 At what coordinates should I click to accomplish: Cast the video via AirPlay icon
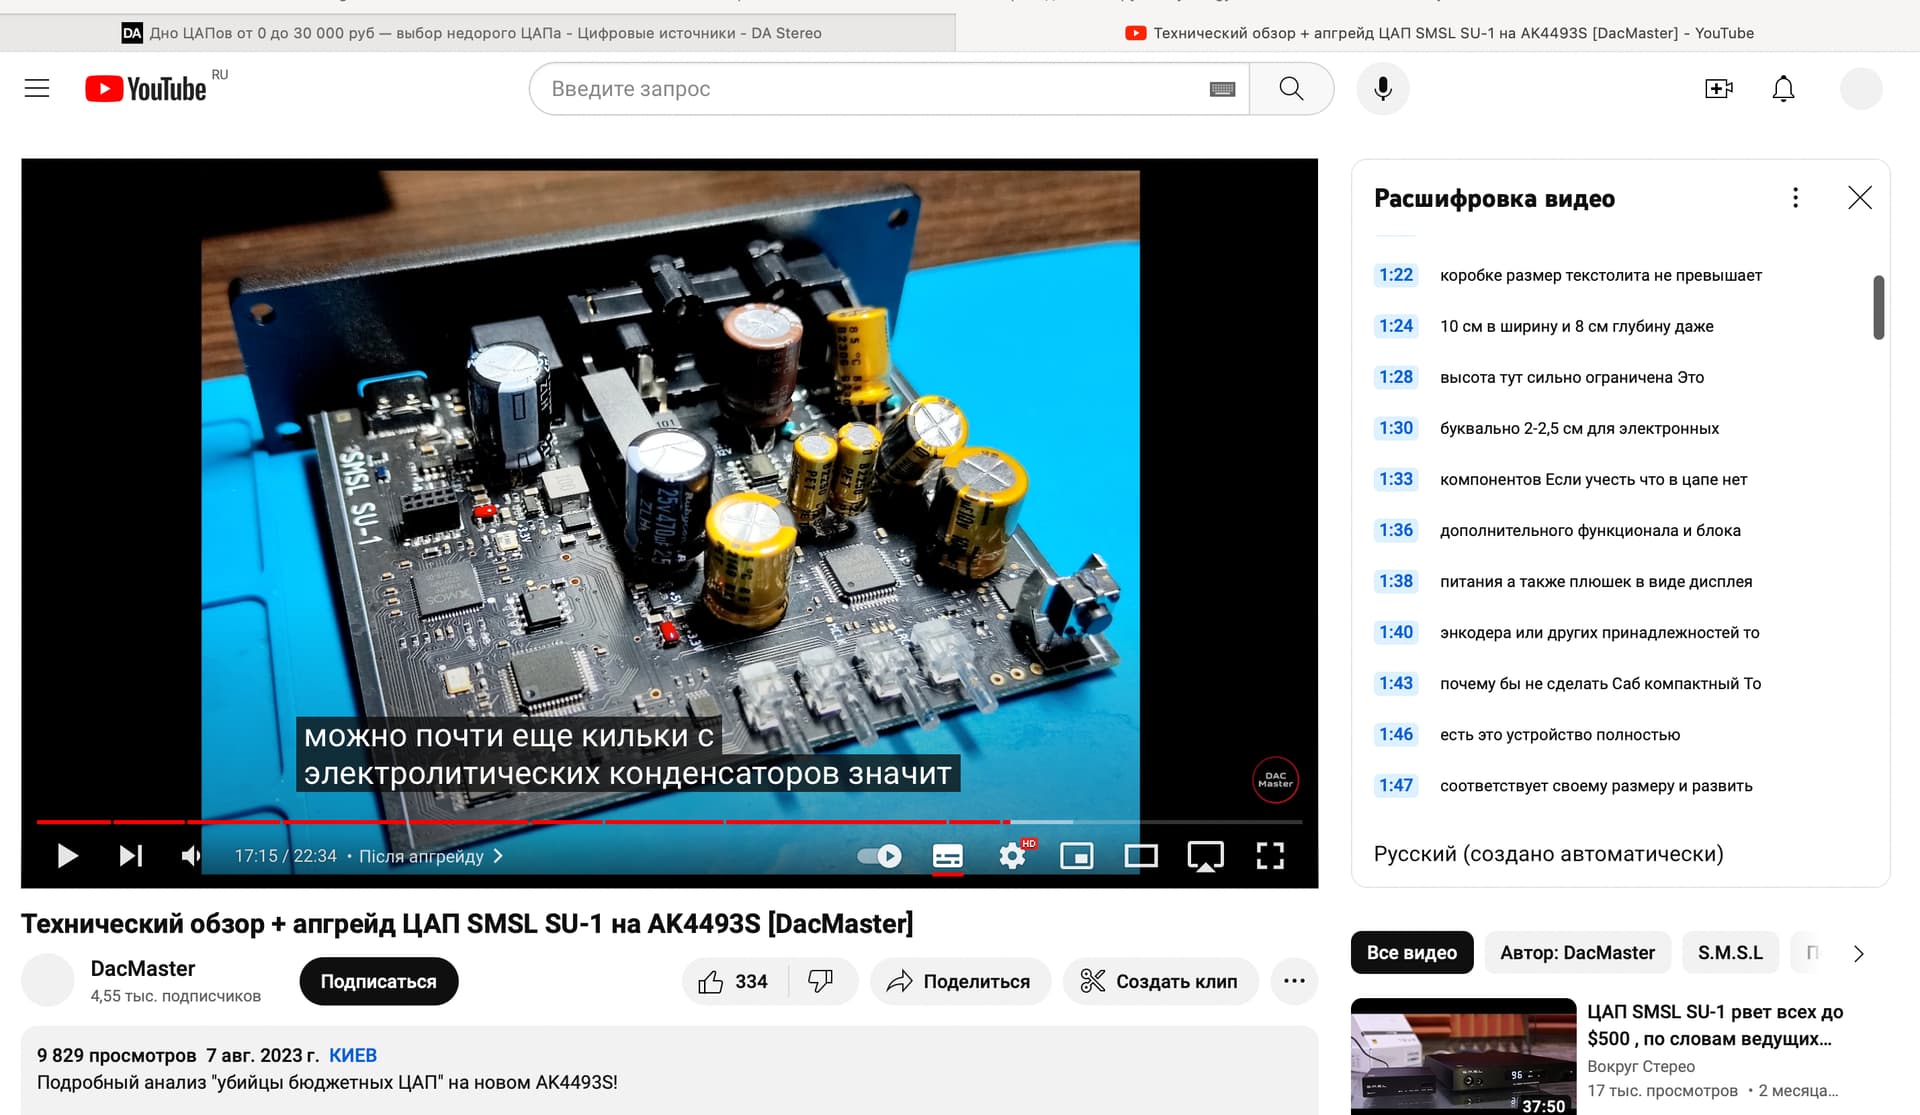(1205, 856)
